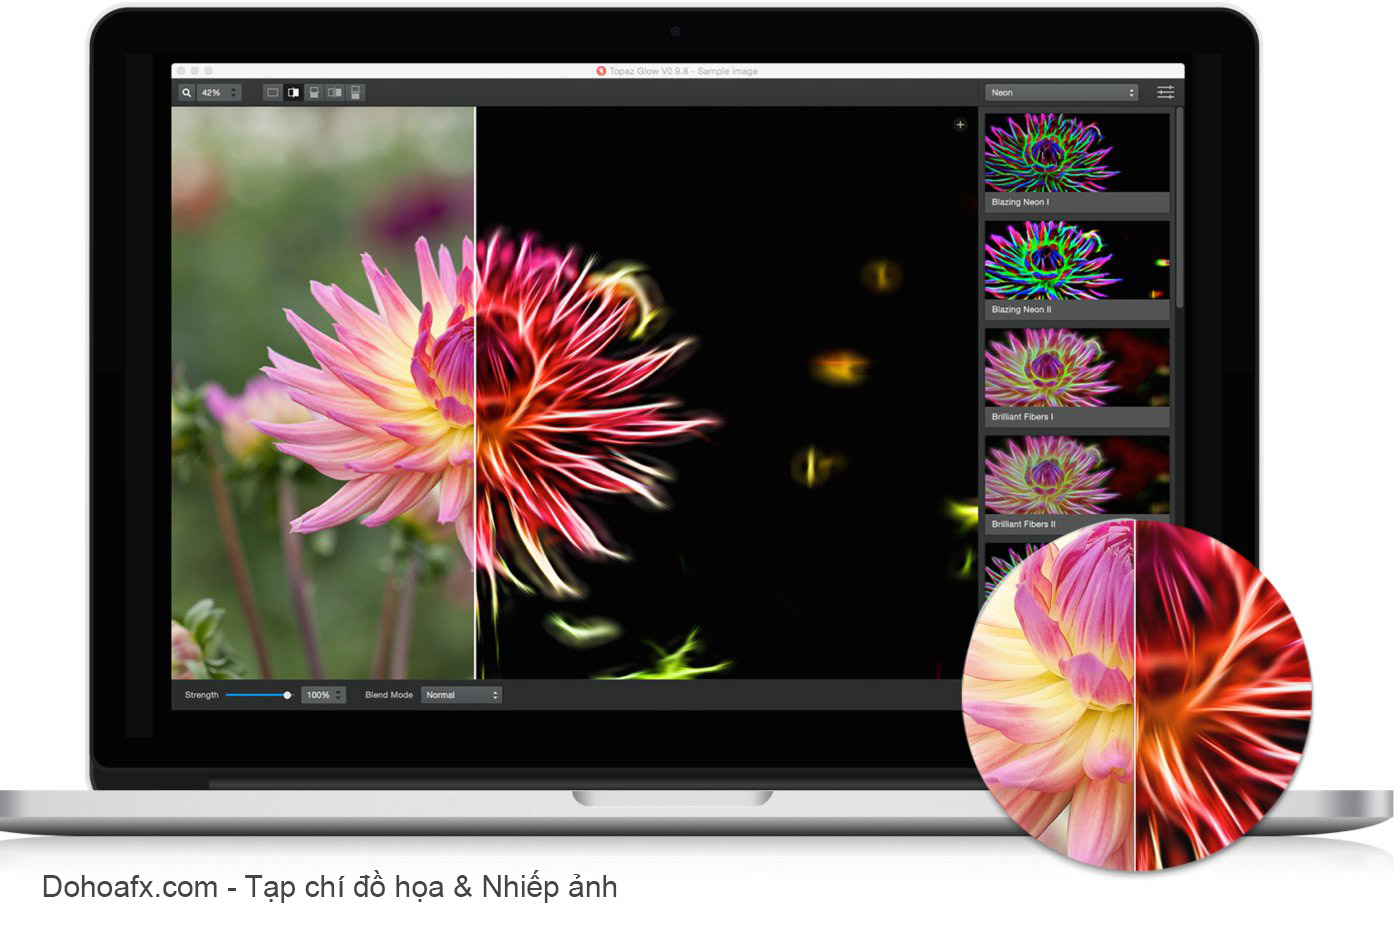Screen dimensions: 1394x932
Task: Click the split-view divider line on canvas
Action: click(x=475, y=393)
